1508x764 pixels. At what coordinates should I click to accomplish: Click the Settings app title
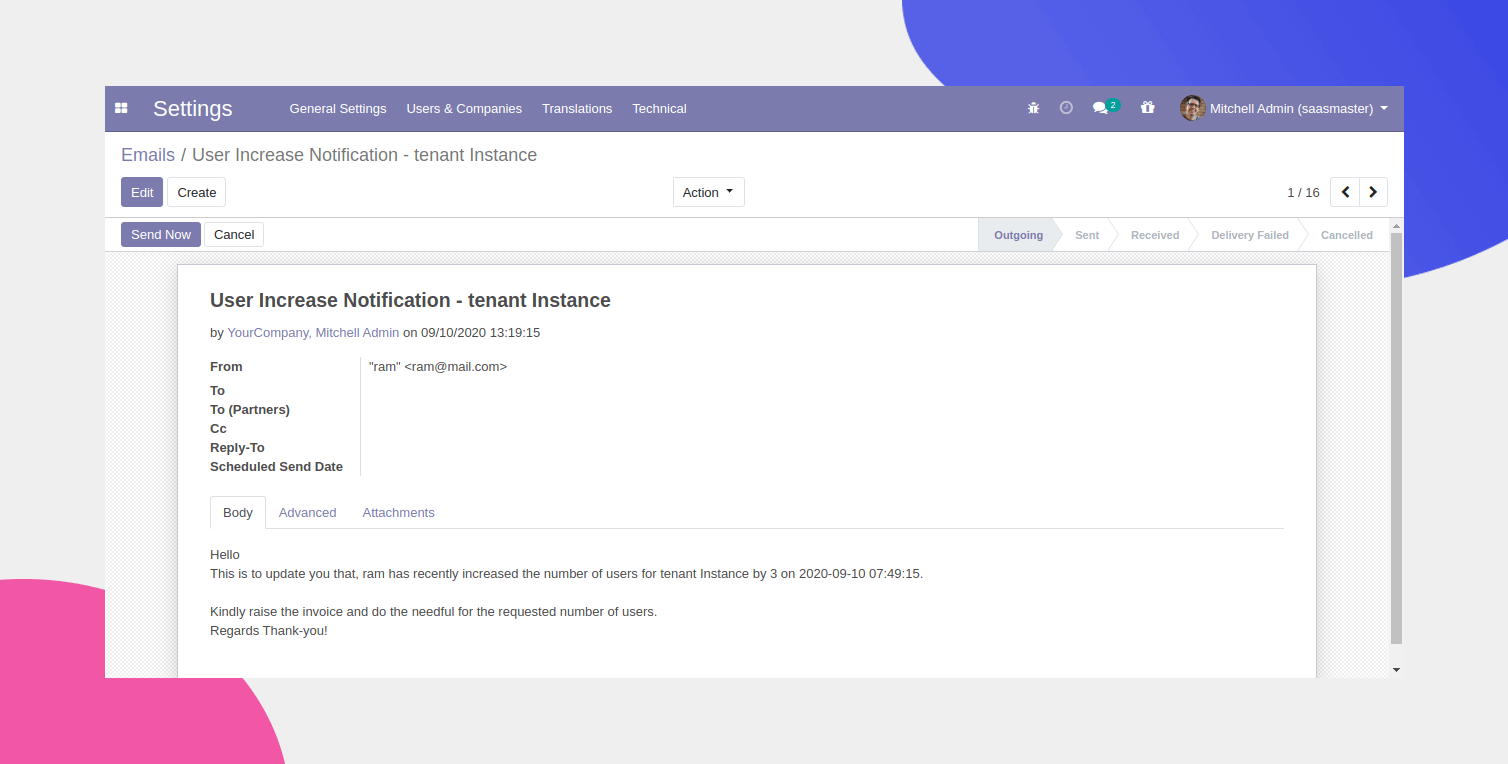point(193,108)
